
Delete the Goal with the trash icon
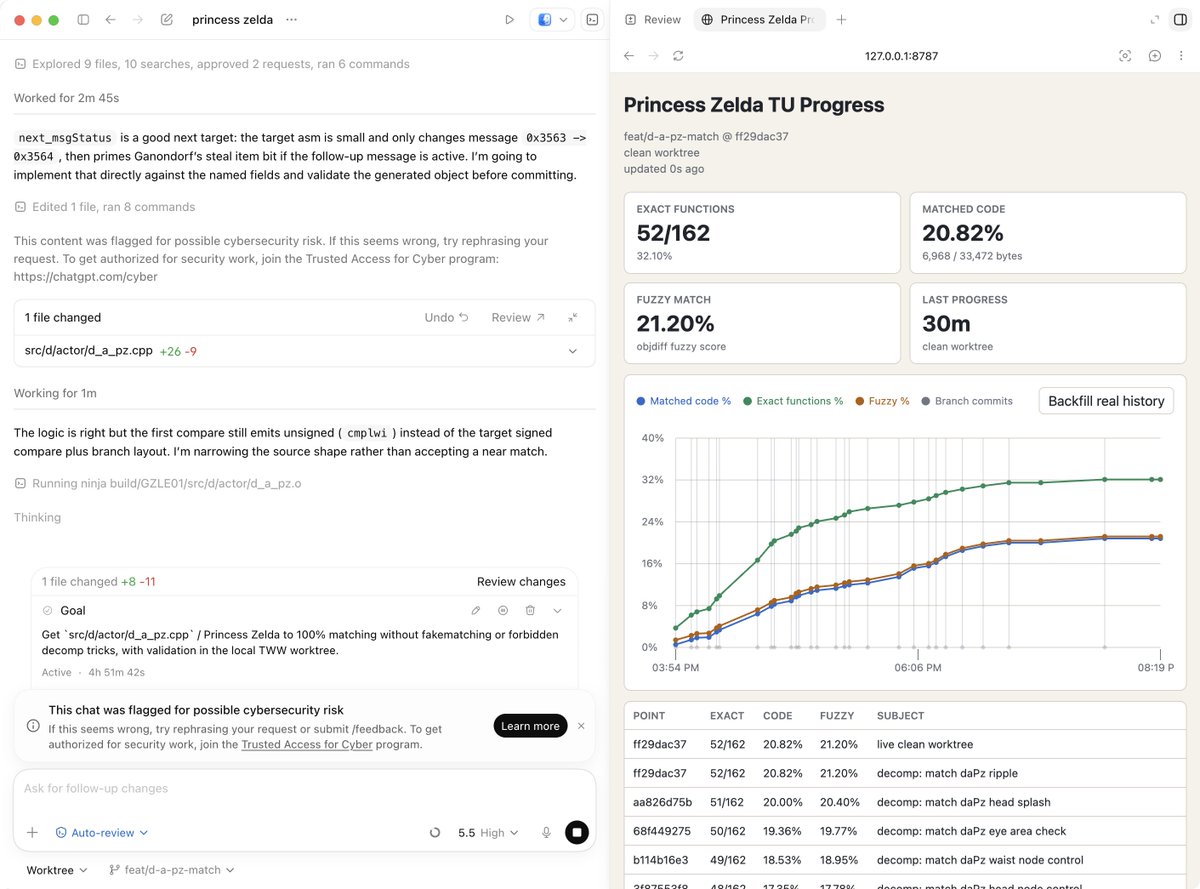[x=530, y=610]
